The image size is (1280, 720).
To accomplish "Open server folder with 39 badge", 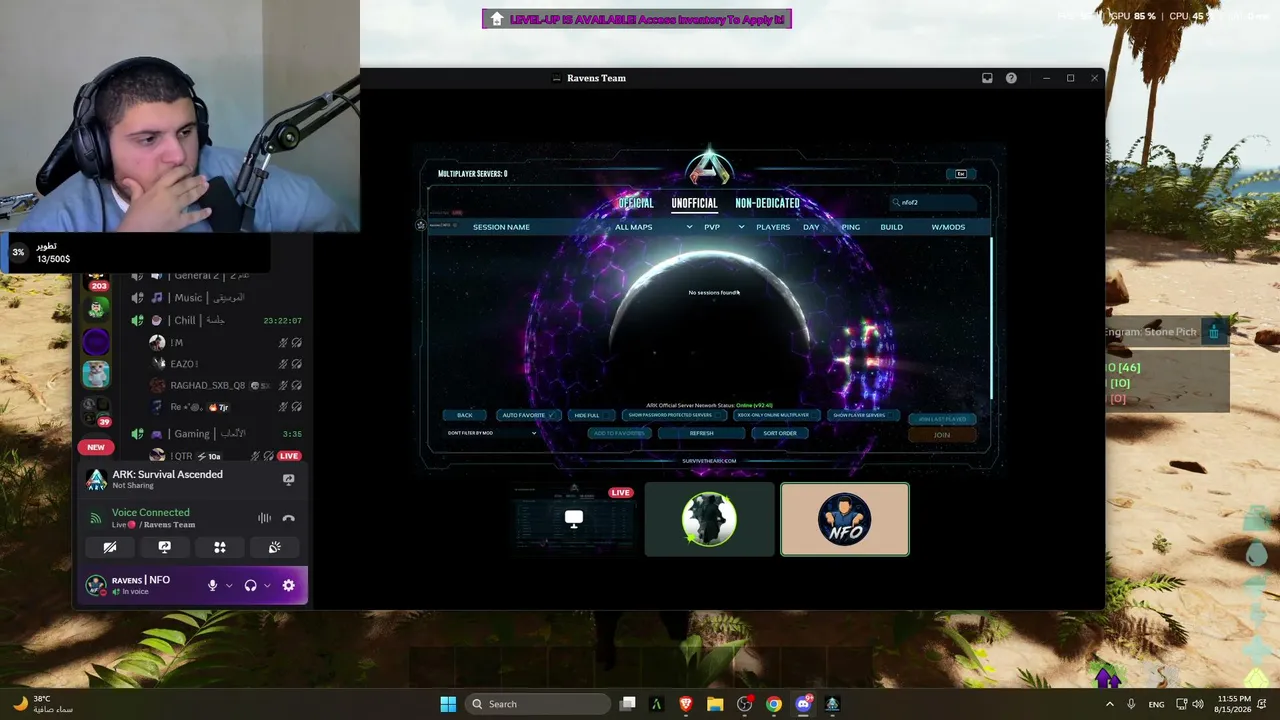I will (96, 411).
